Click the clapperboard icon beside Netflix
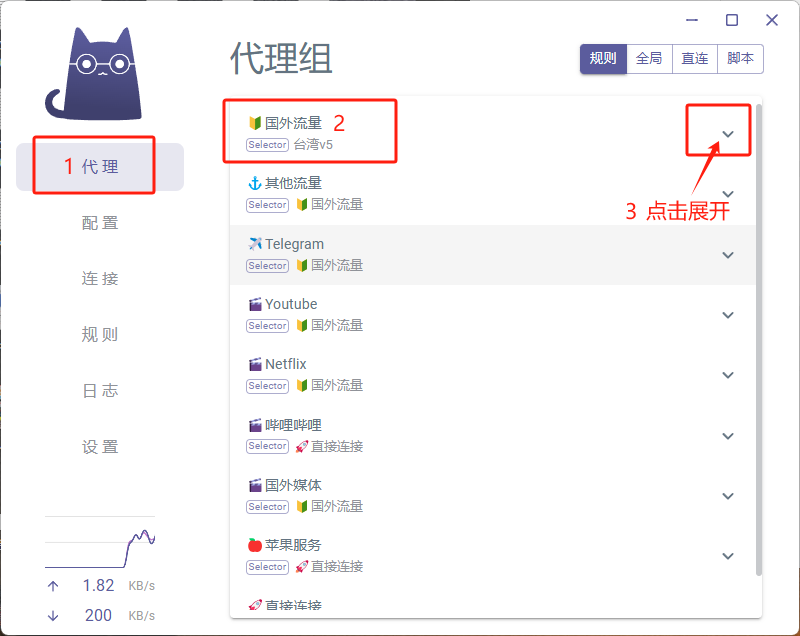The height and width of the screenshot is (636, 800). click(x=254, y=364)
